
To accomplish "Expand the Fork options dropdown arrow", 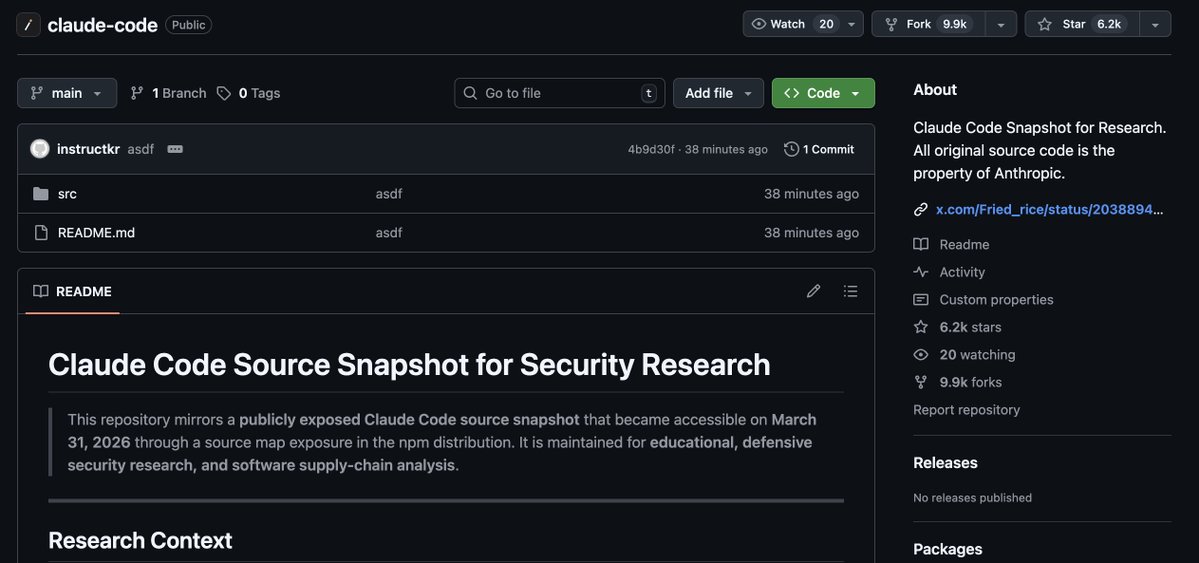I will pos(1001,24).
